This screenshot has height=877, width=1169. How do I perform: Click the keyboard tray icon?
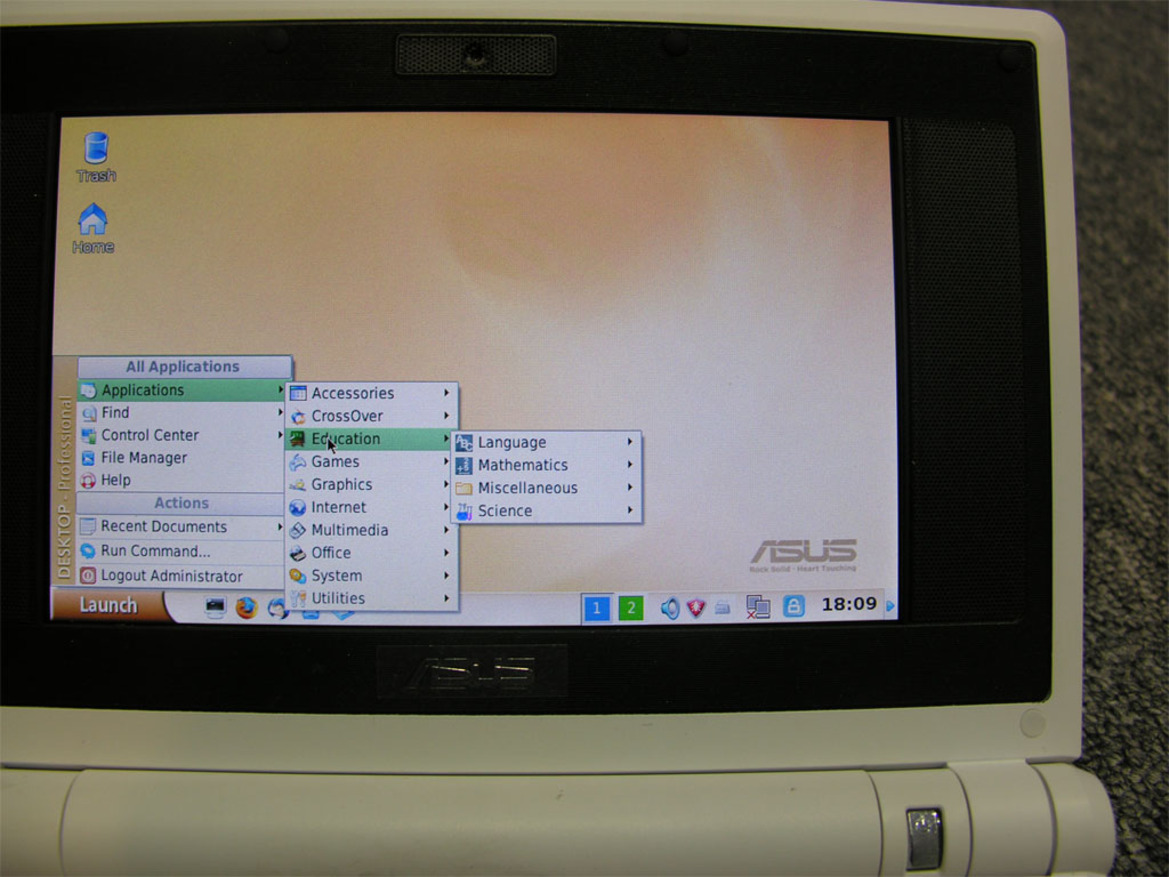tap(722, 609)
